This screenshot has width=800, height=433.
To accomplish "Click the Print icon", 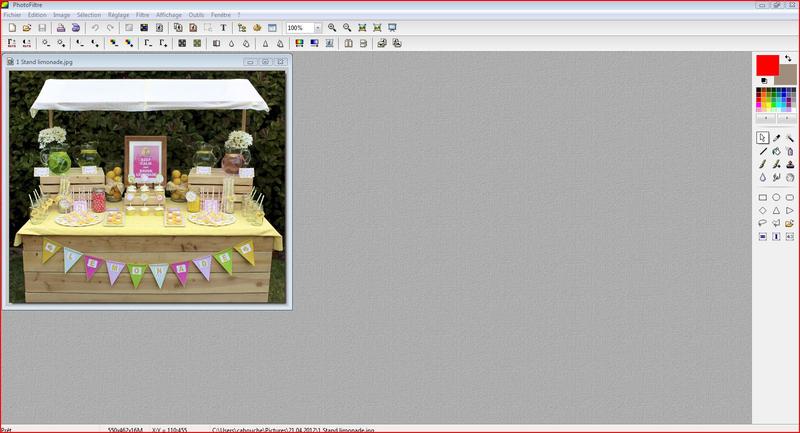I will [x=59, y=28].
